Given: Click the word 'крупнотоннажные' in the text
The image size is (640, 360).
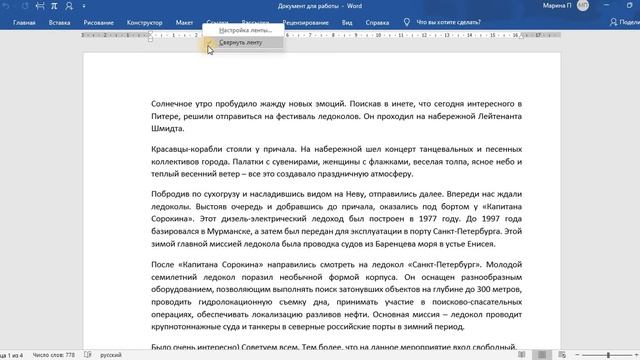Looking at the screenshot, I should pyautogui.click(x=183, y=327).
